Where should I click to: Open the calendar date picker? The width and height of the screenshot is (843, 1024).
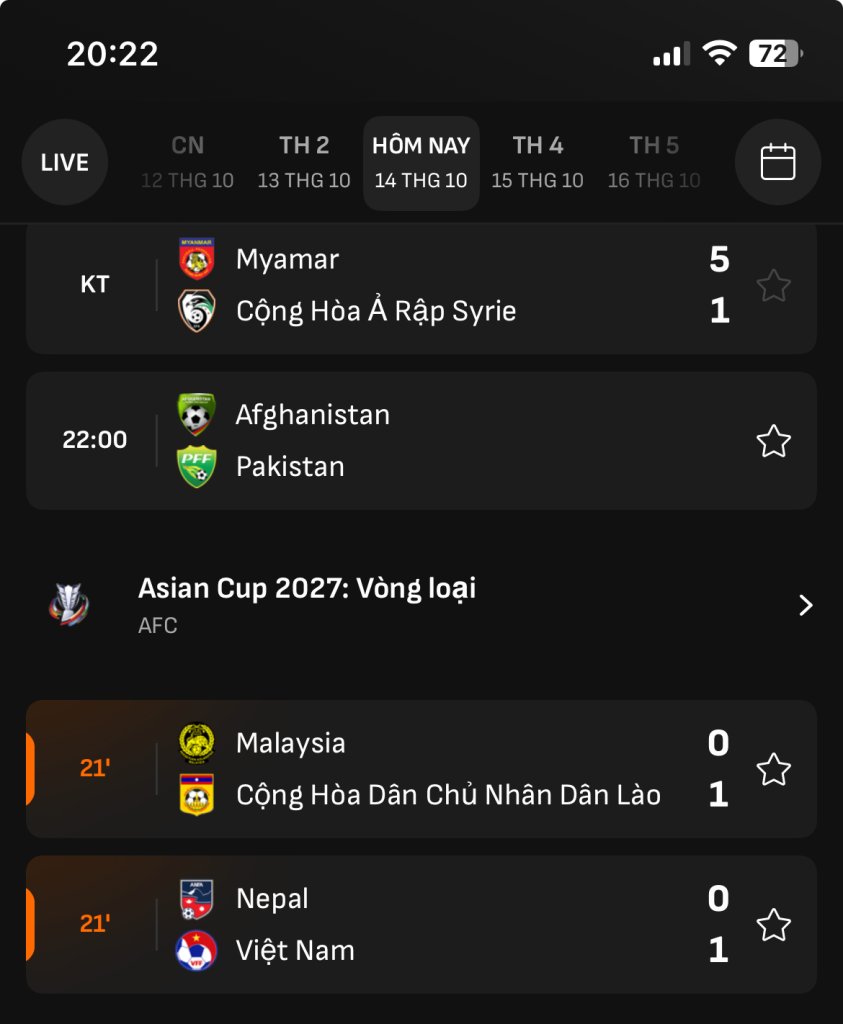click(x=777, y=162)
